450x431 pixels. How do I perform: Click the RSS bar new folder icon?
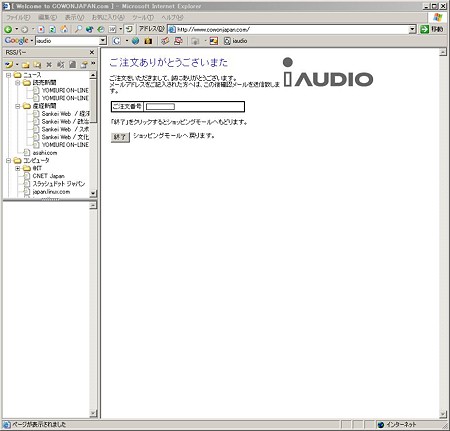pyautogui.click(x=26, y=64)
